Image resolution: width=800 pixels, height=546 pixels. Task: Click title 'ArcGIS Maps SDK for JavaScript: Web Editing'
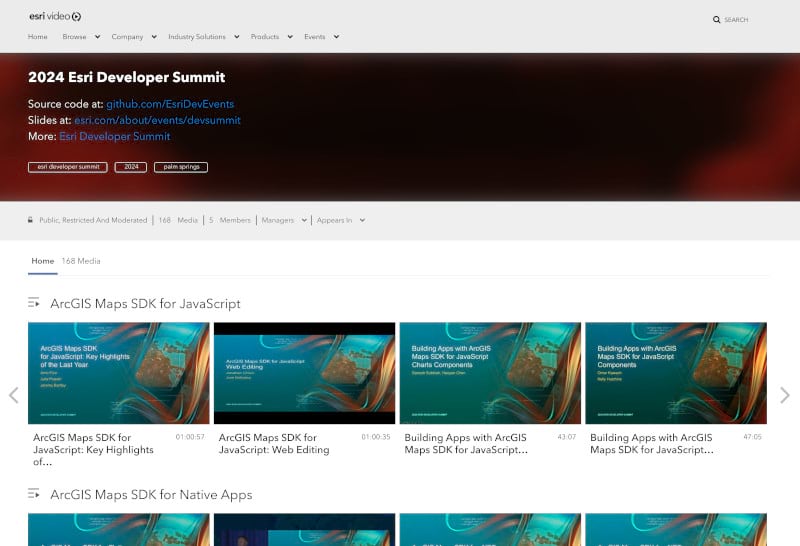coord(274,444)
